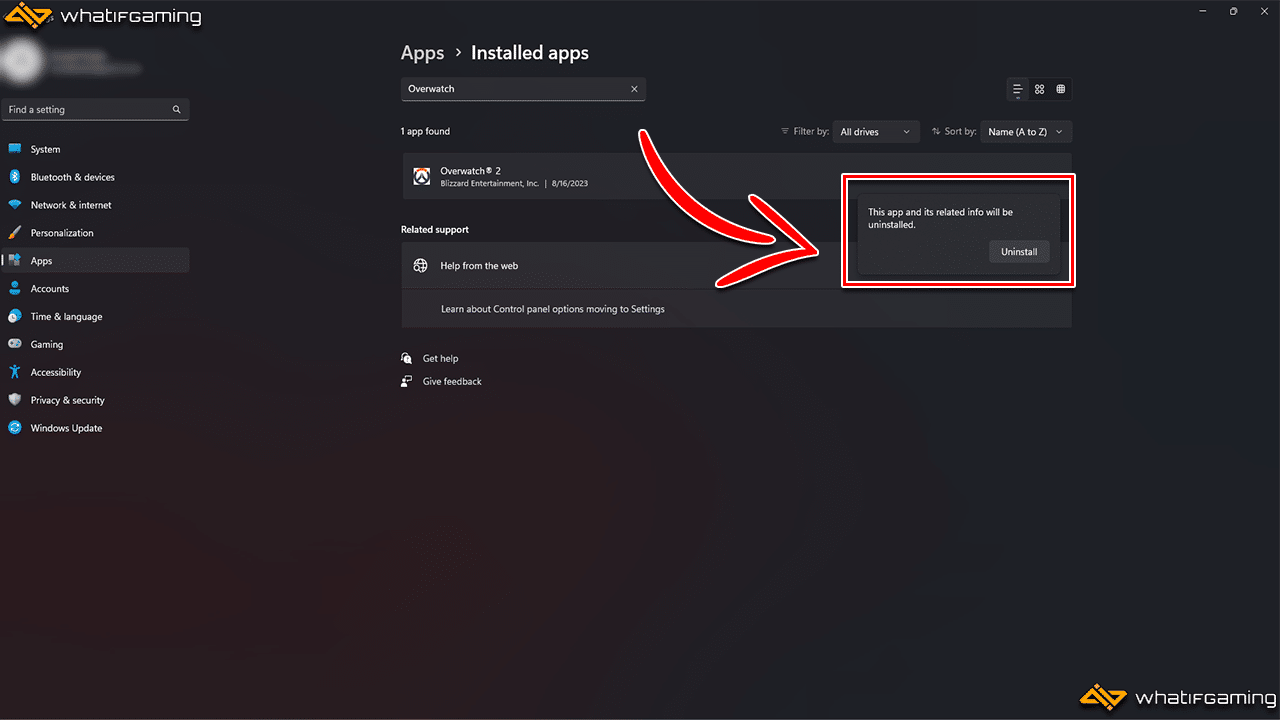Image resolution: width=1280 pixels, height=720 pixels.
Task: Click the Overwatch 2 app logo
Action: point(422,177)
